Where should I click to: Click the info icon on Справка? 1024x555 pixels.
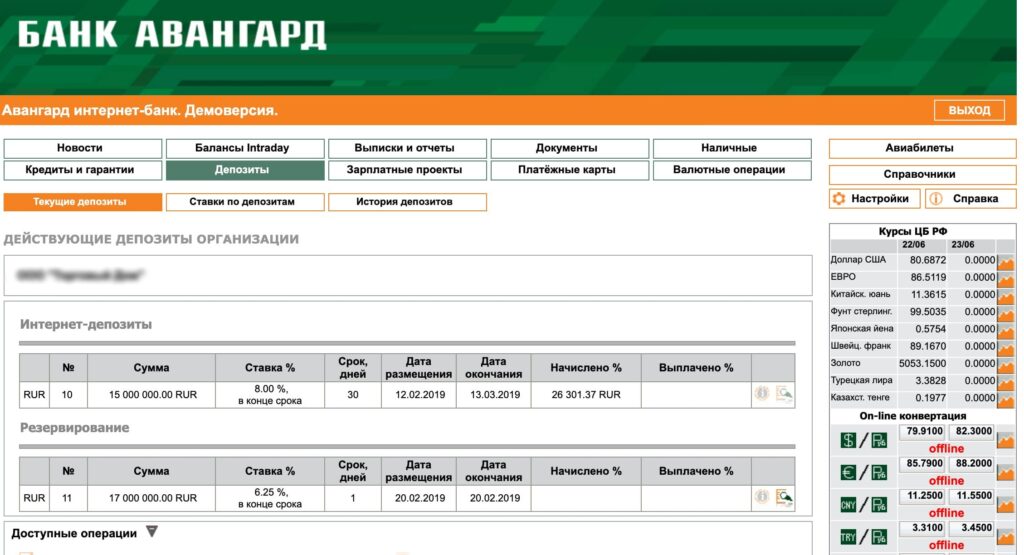pyautogui.click(x=936, y=198)
